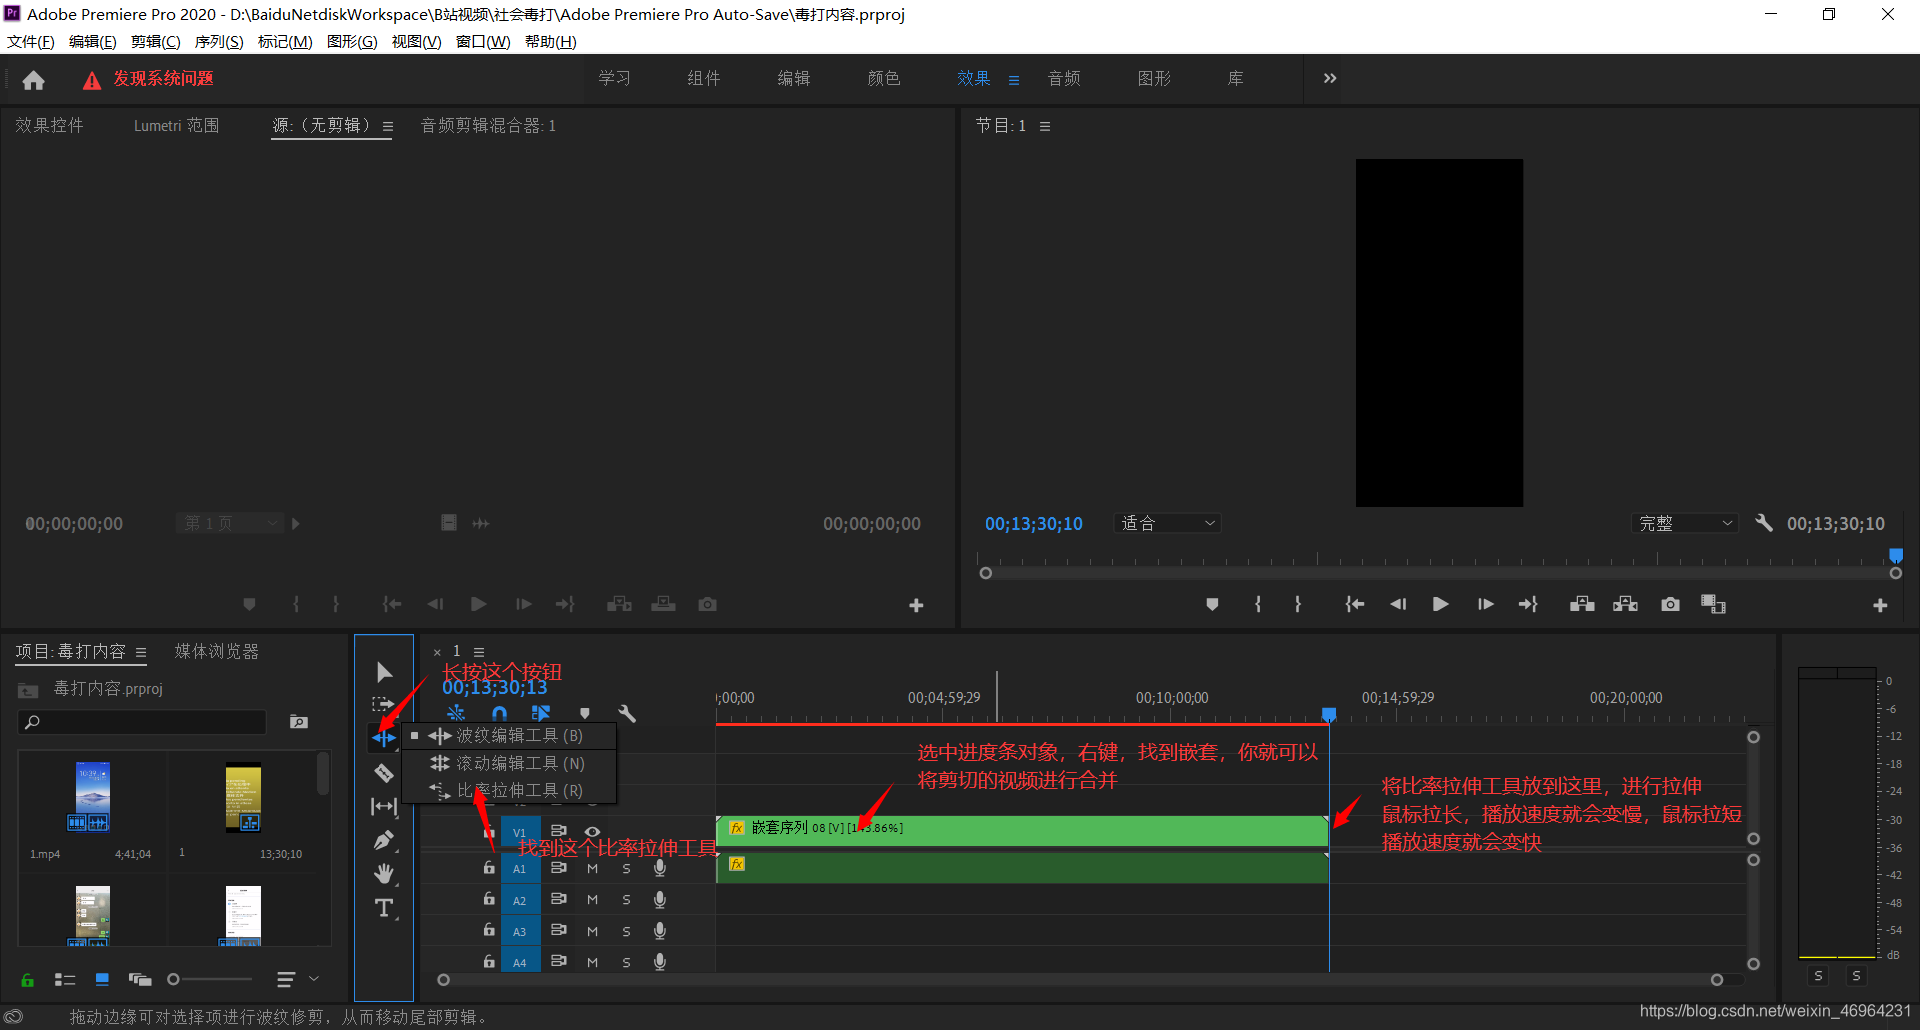The image size is (1920, 1030).
Task: Open 效果 workspace menu icon
Action: point(1014,80)
